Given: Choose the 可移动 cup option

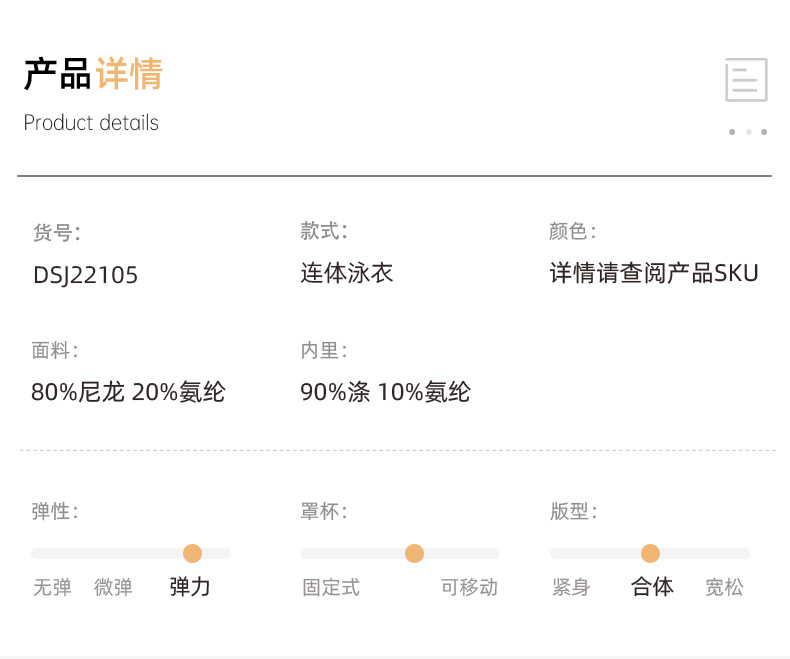Looking at the screenshot, I should (469, 588).
